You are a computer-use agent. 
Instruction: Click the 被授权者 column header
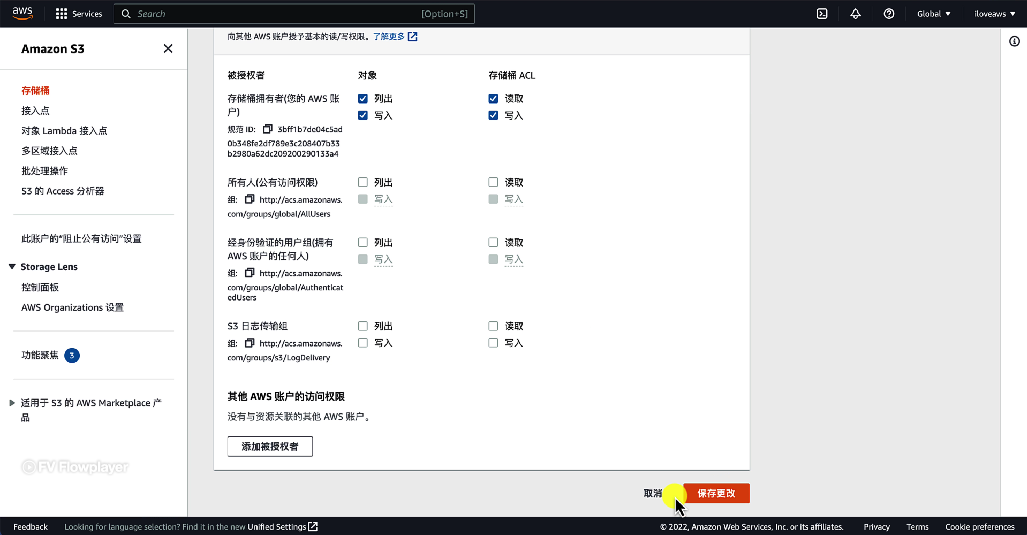pos(246,75)
